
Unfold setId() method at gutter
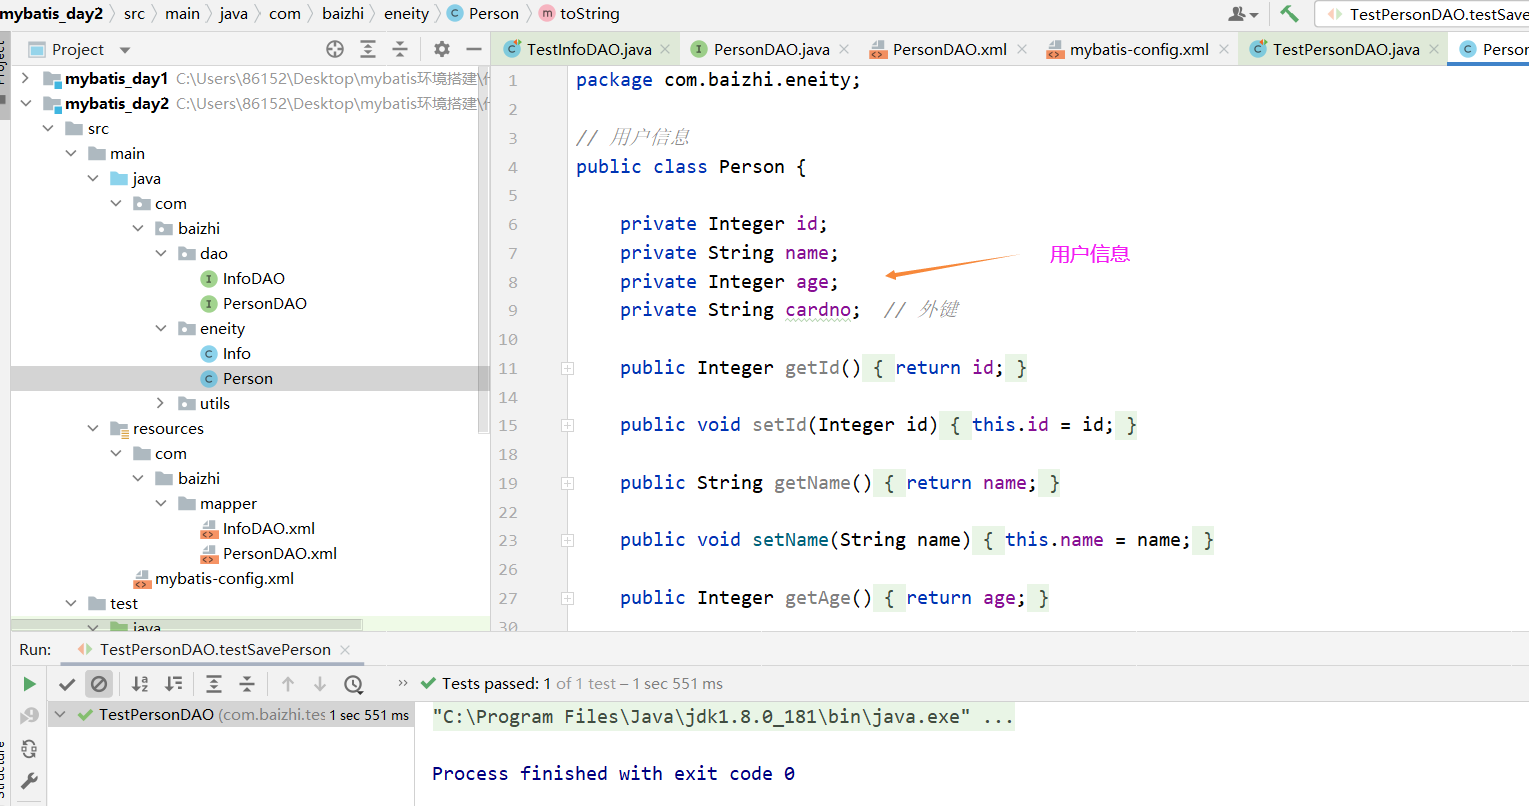coord(567,425)
